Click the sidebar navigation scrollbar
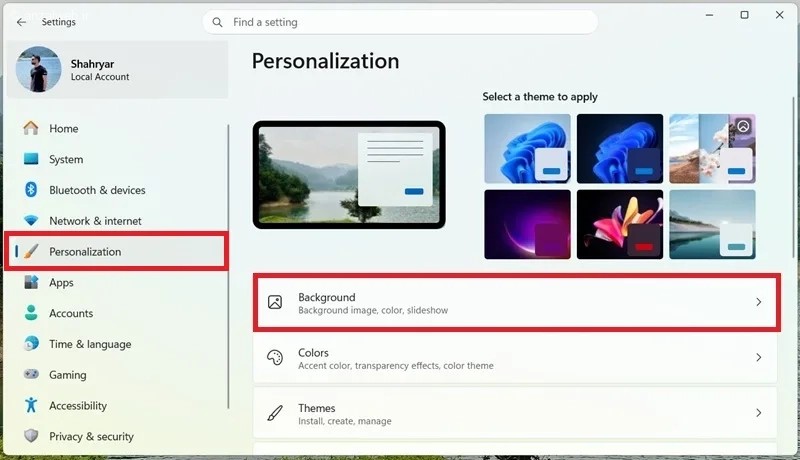Screen dimensions: 800x460 (x=228, y=265)
